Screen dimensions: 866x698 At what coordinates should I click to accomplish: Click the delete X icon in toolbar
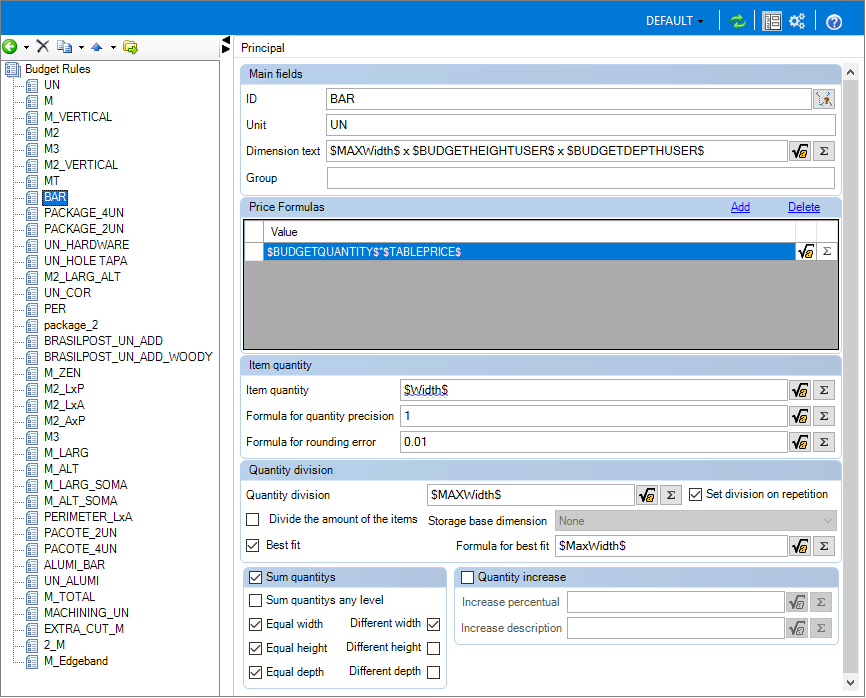[43, 46]
